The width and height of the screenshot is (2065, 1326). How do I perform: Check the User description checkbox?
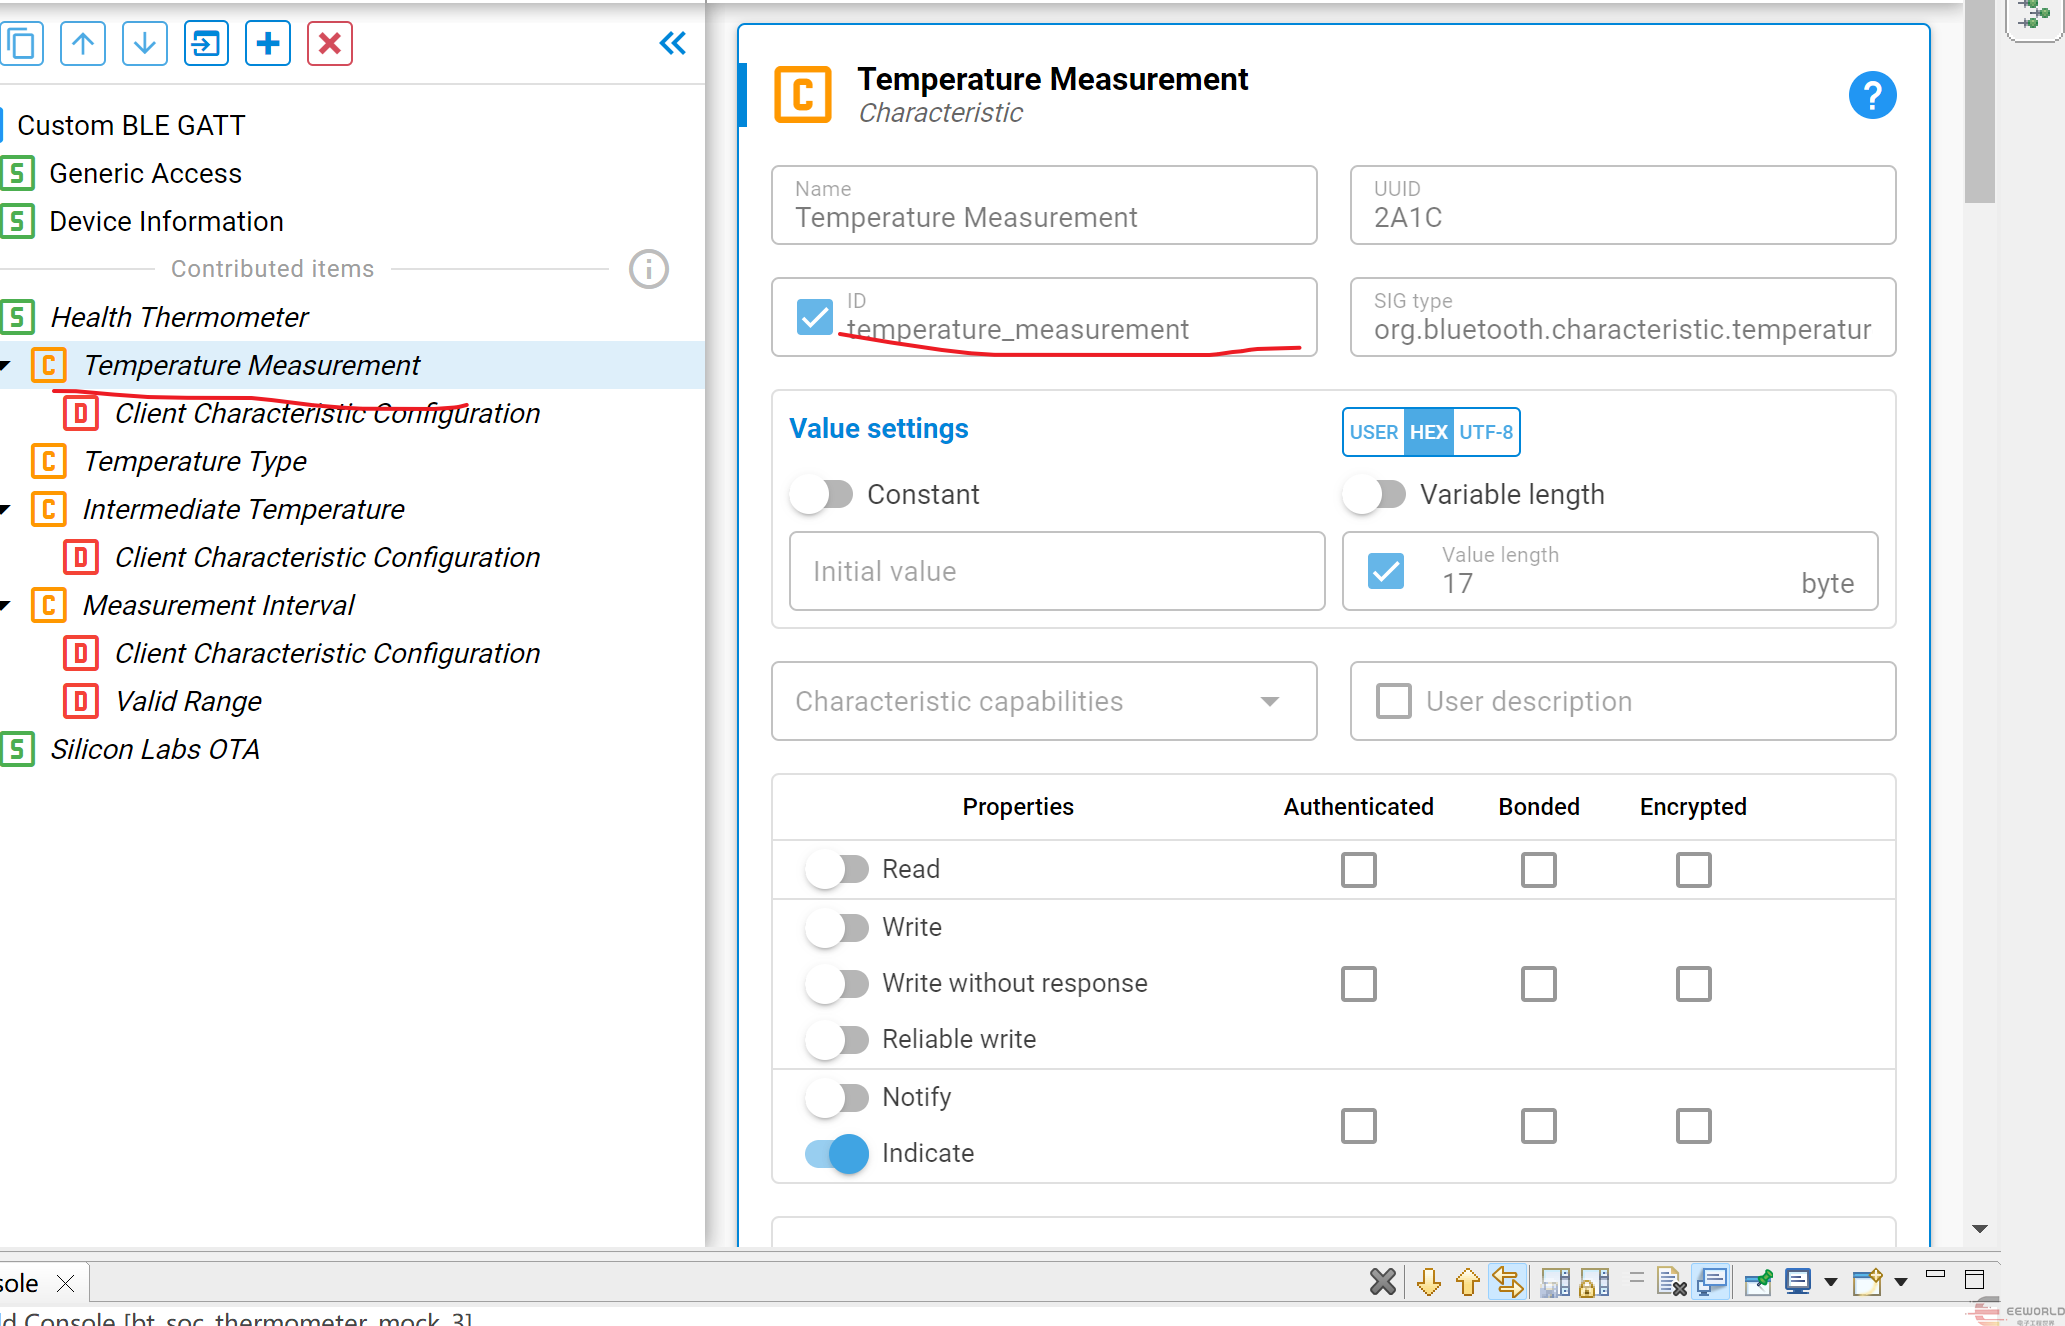[1393, 701]
